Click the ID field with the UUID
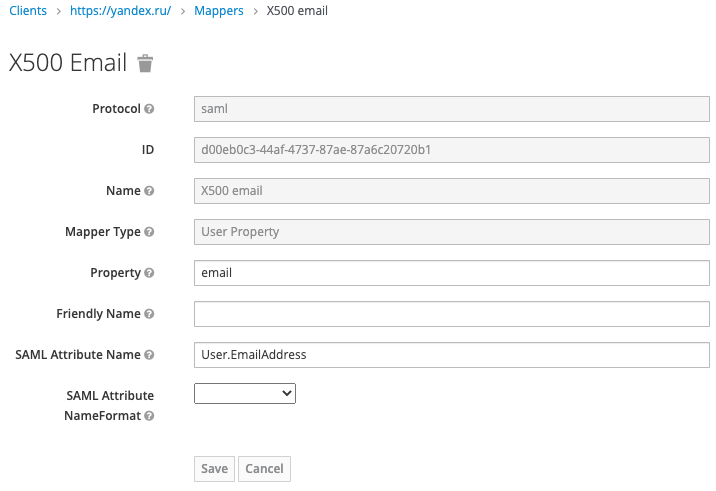The width and height of the screenshot is (716, 491). (451, 150)
